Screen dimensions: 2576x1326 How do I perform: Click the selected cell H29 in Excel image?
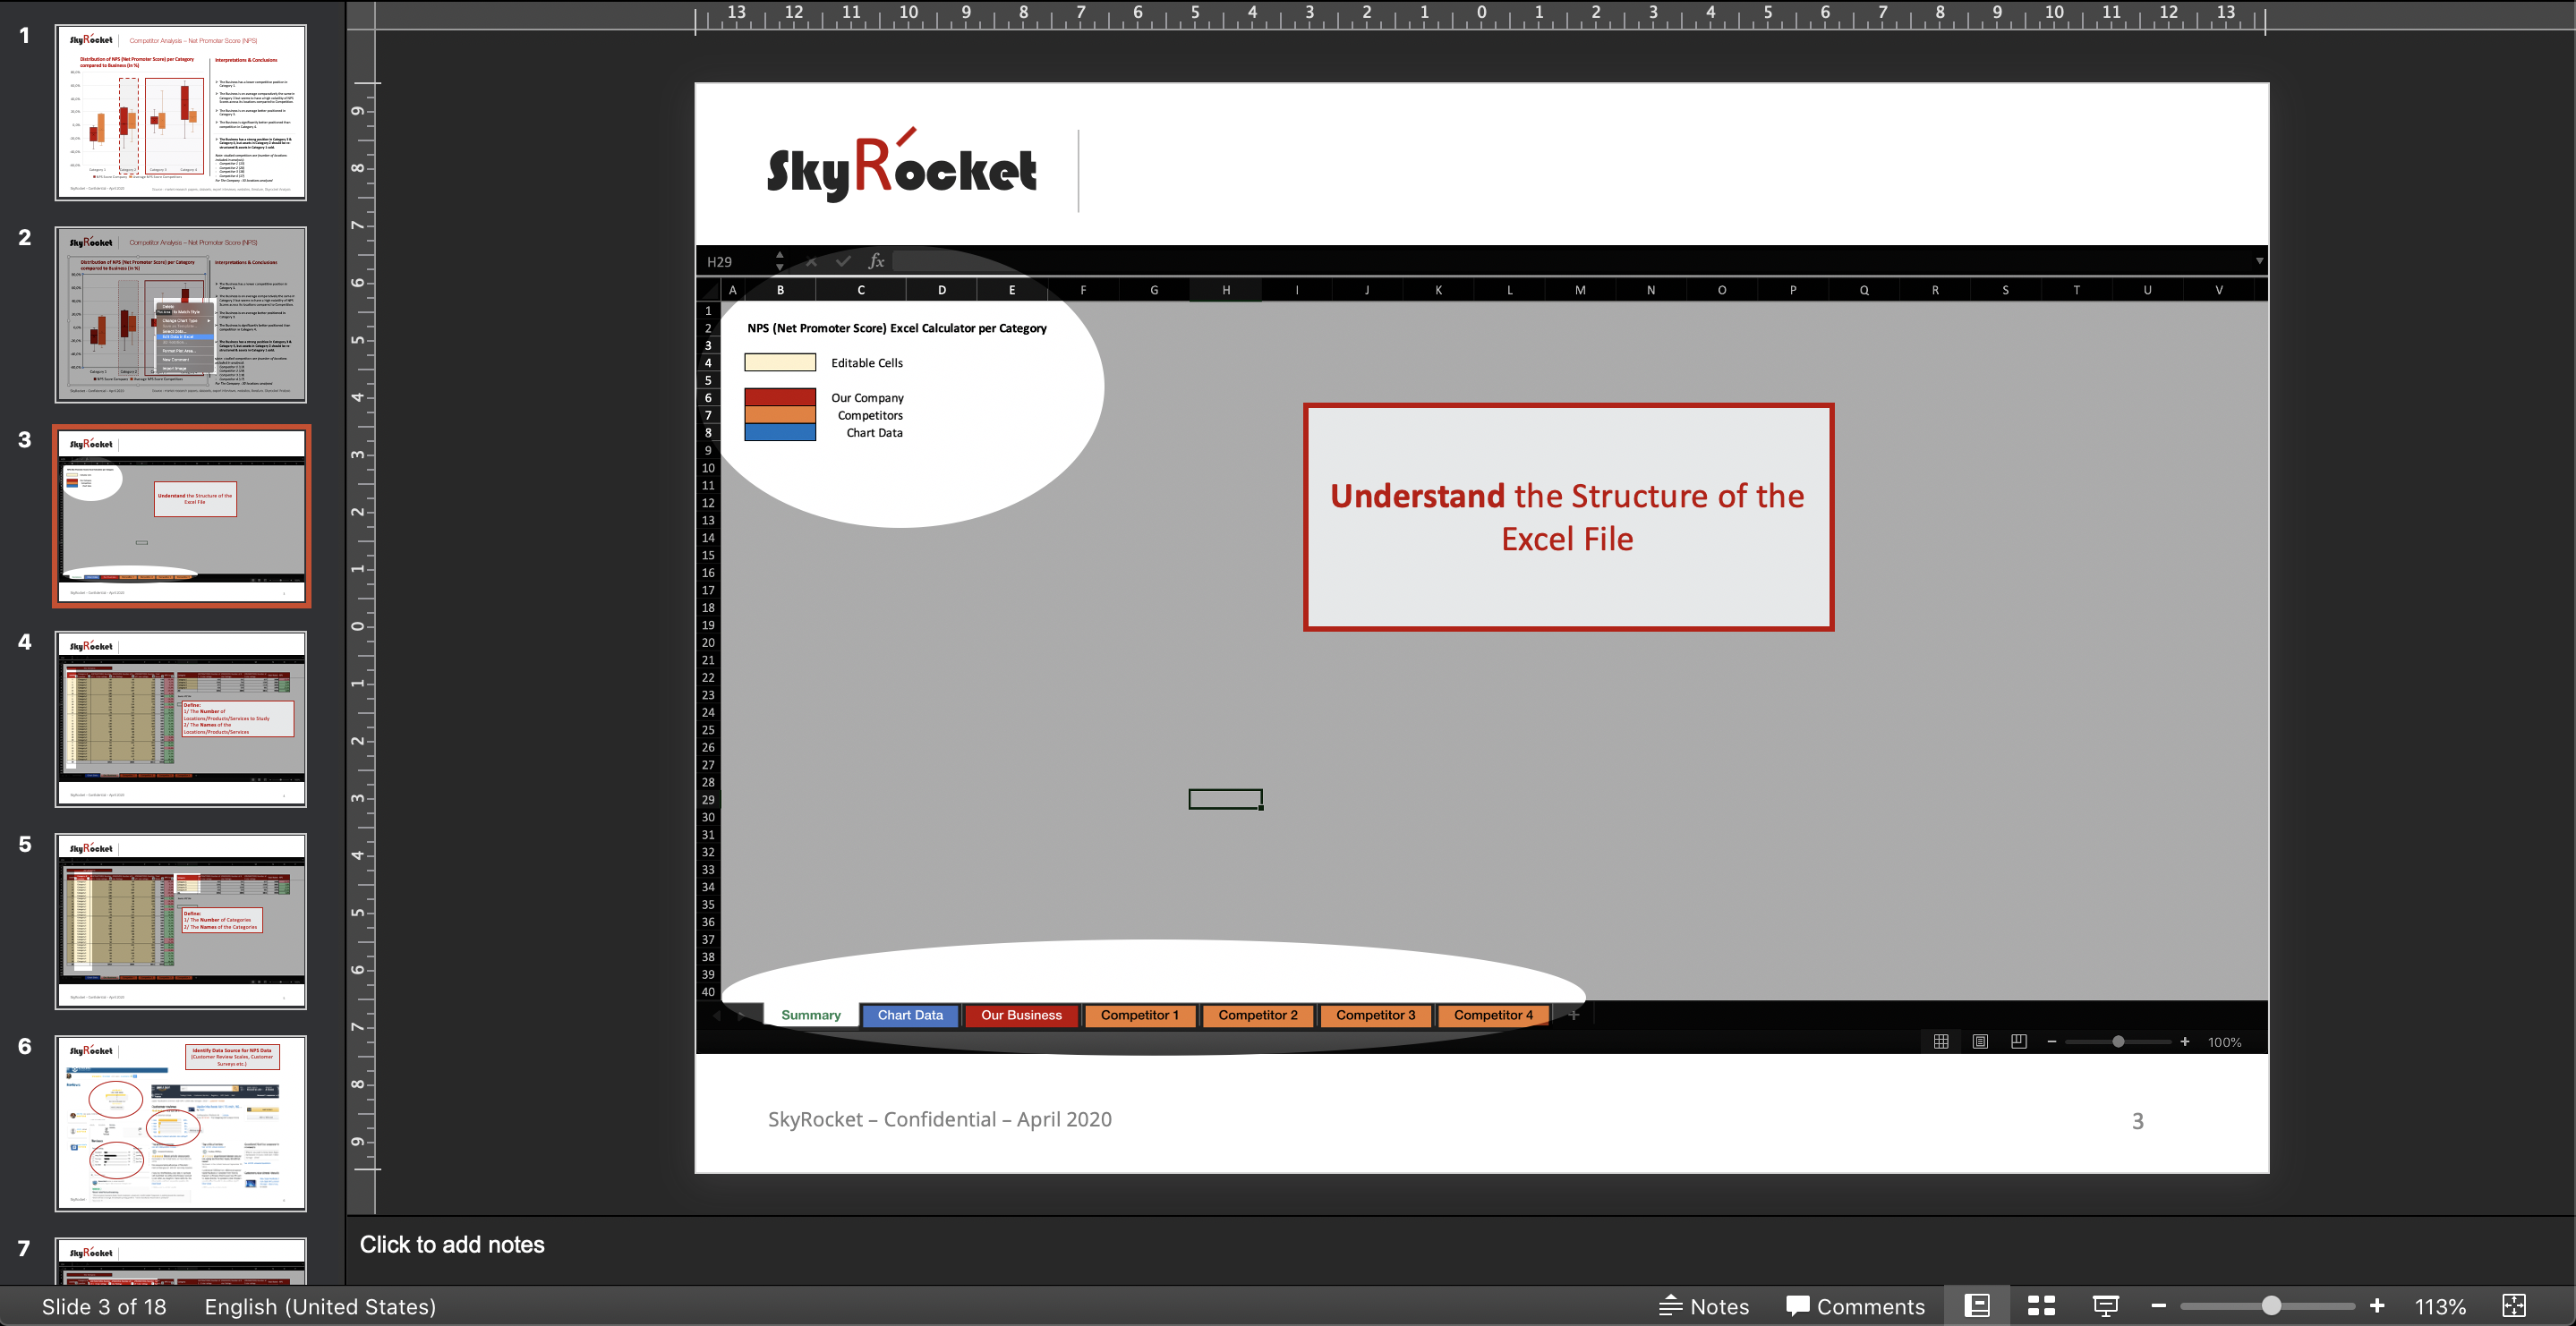pyautogui.click(x=1225, y=799)
